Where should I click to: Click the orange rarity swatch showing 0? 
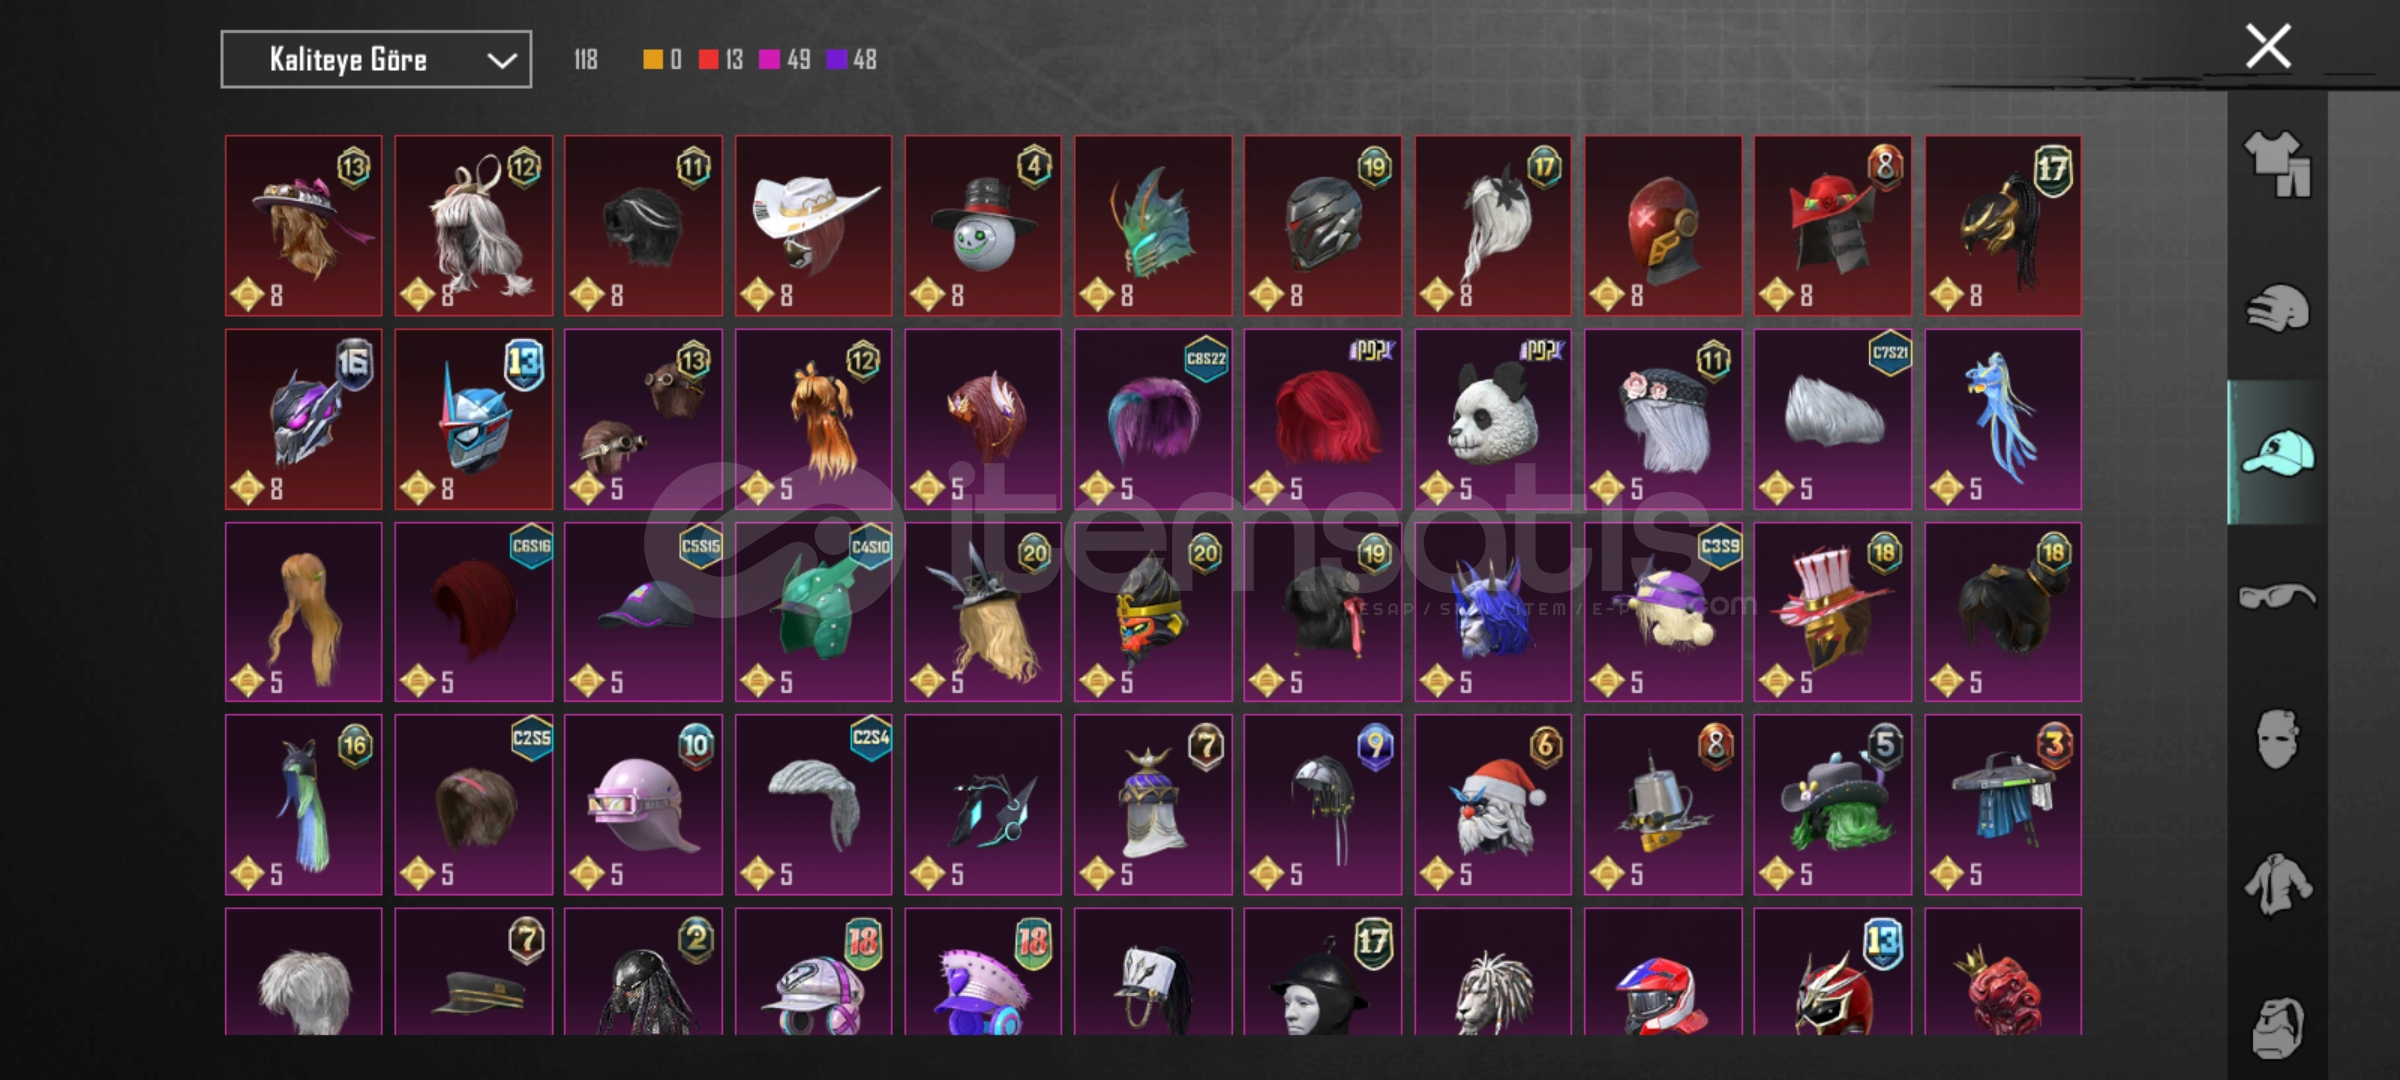point(652,60)
